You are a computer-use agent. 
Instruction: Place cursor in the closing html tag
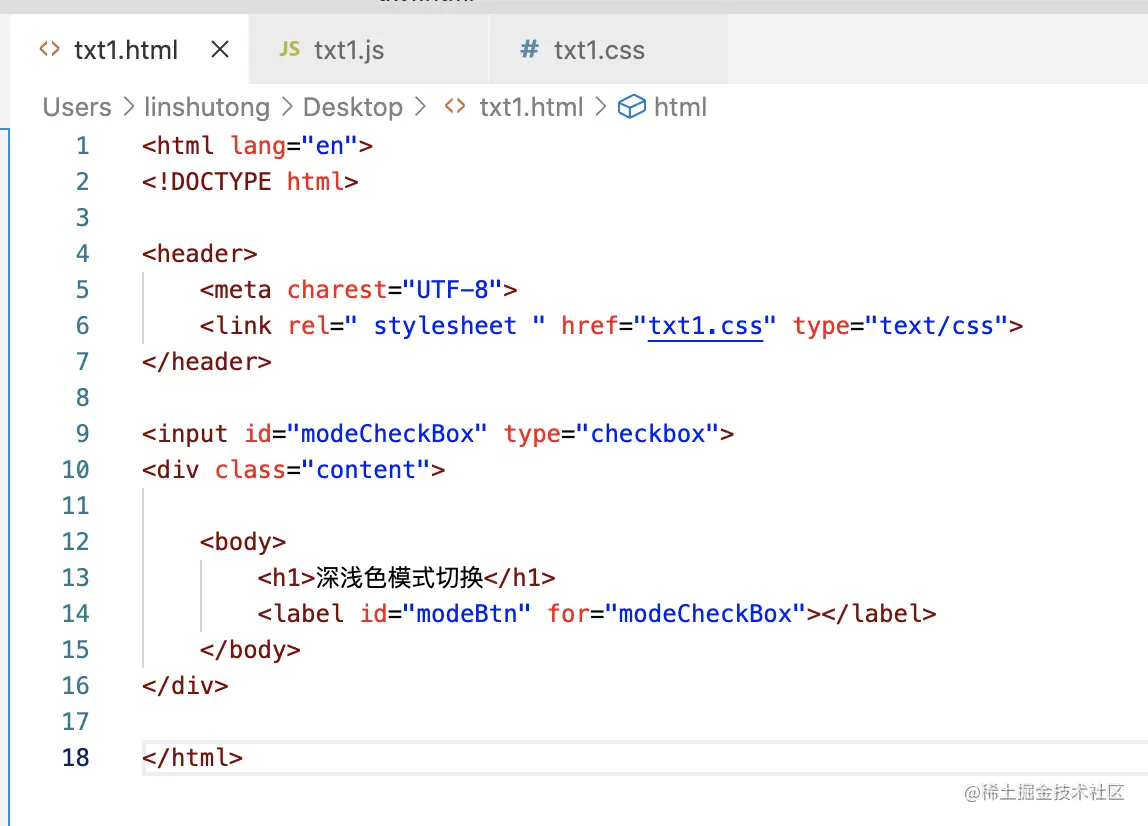tap(193, 758)
